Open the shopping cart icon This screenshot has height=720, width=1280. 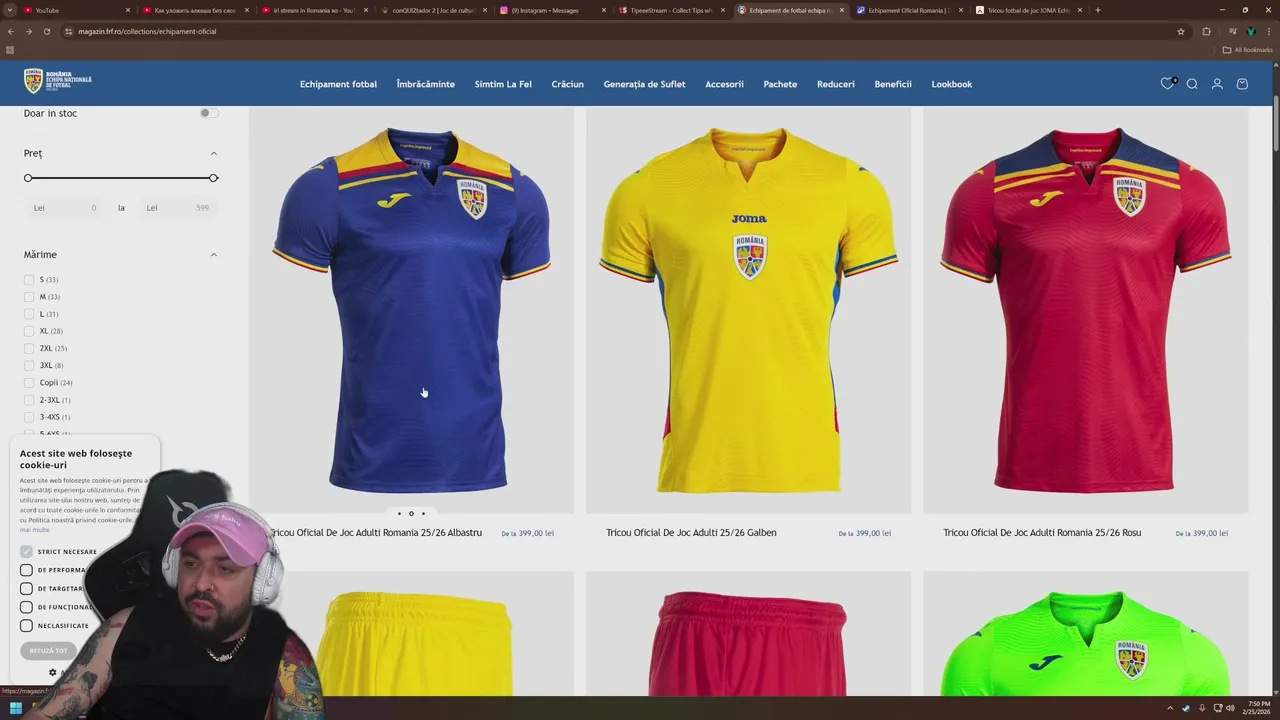tap(1242, 84)
